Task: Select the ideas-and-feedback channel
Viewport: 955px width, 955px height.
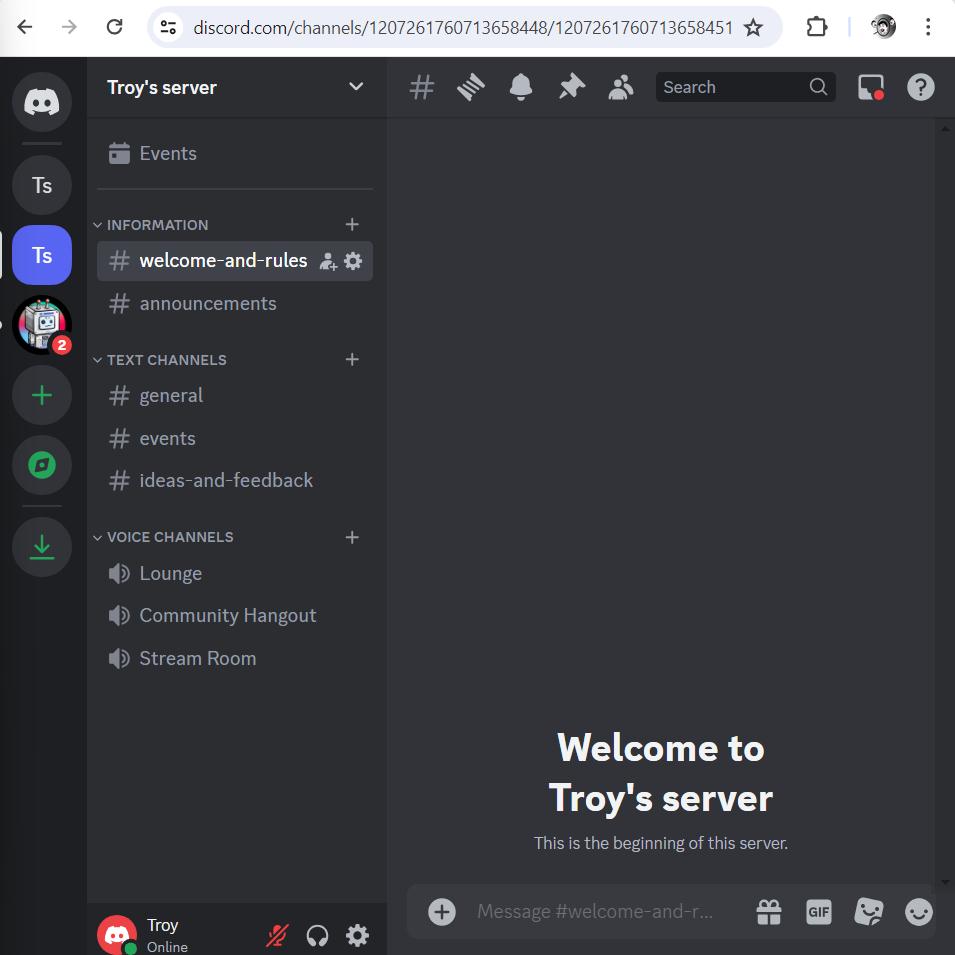Action: pyautogui.click(x=226, y=480)
